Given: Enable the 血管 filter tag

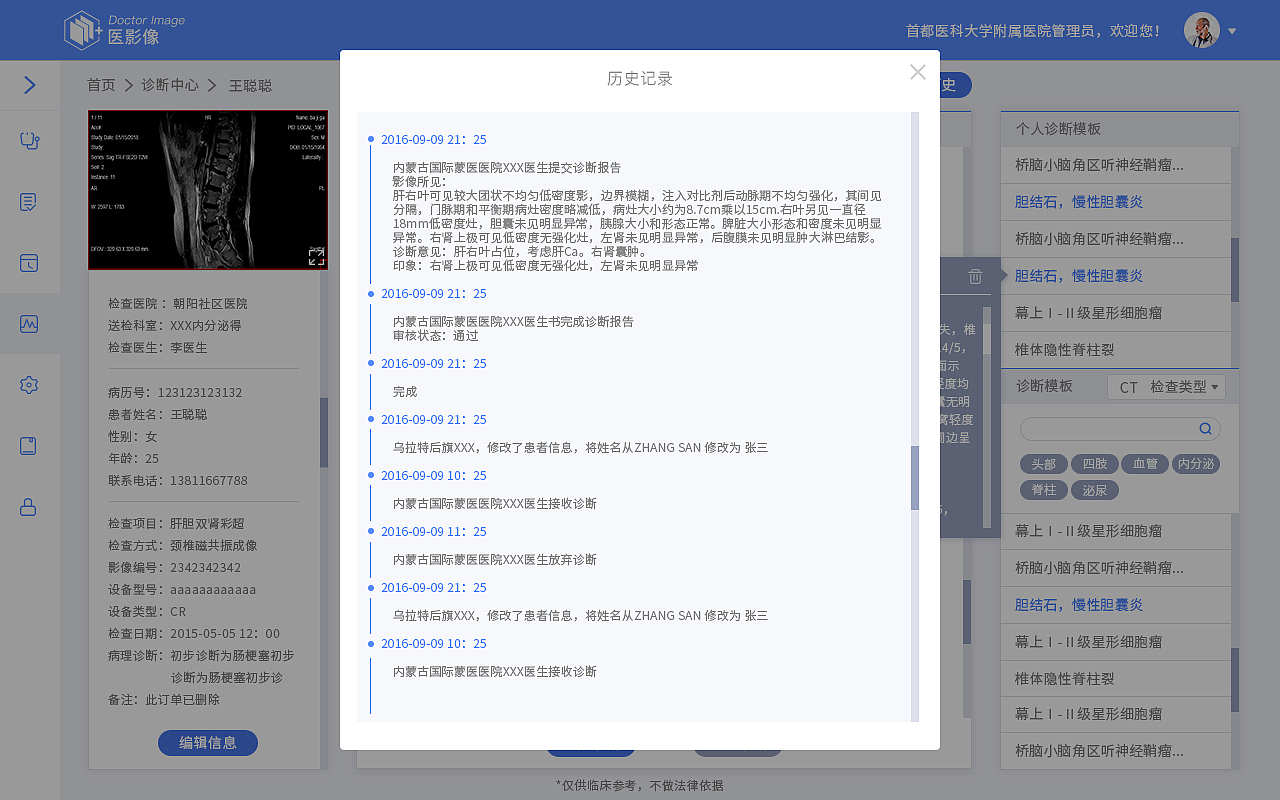Looking at the screenshot, I should (1144, 464).
